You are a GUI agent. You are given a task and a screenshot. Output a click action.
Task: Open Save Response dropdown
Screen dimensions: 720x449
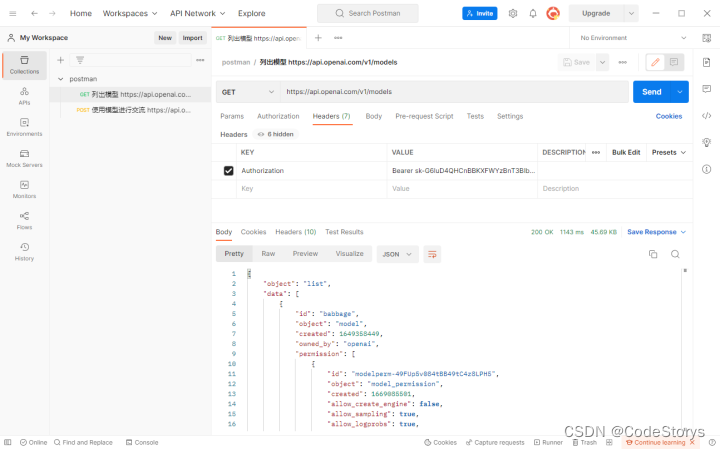point(657,232)
